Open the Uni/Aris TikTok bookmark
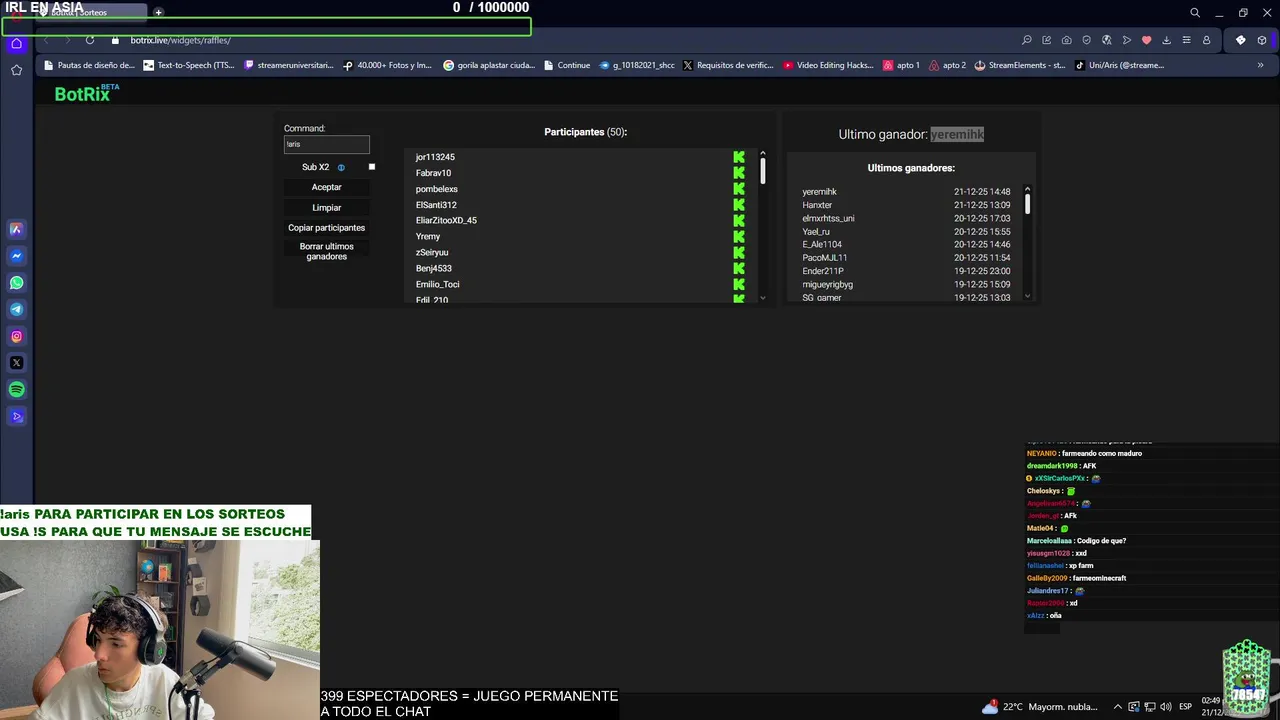 tap(1119, 65)
